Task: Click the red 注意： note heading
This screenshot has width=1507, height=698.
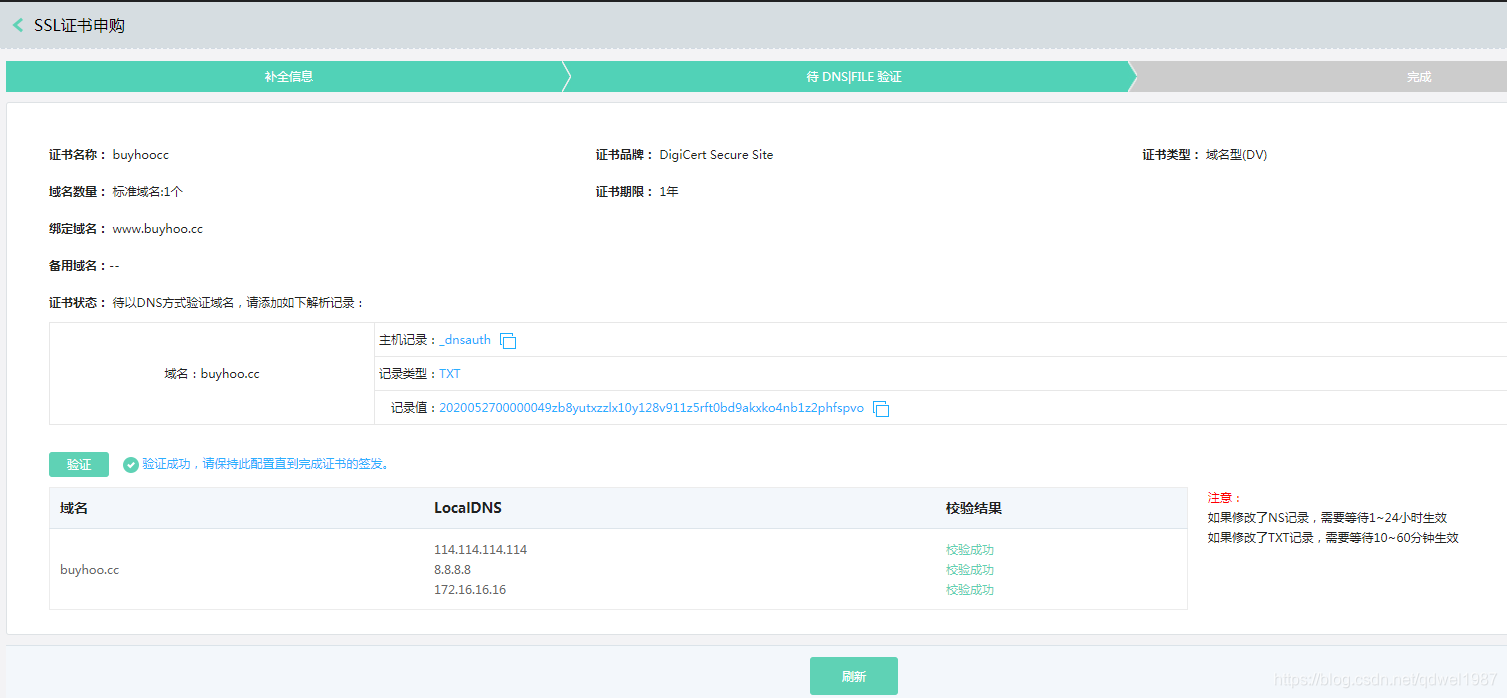Action: [1224, 498]
